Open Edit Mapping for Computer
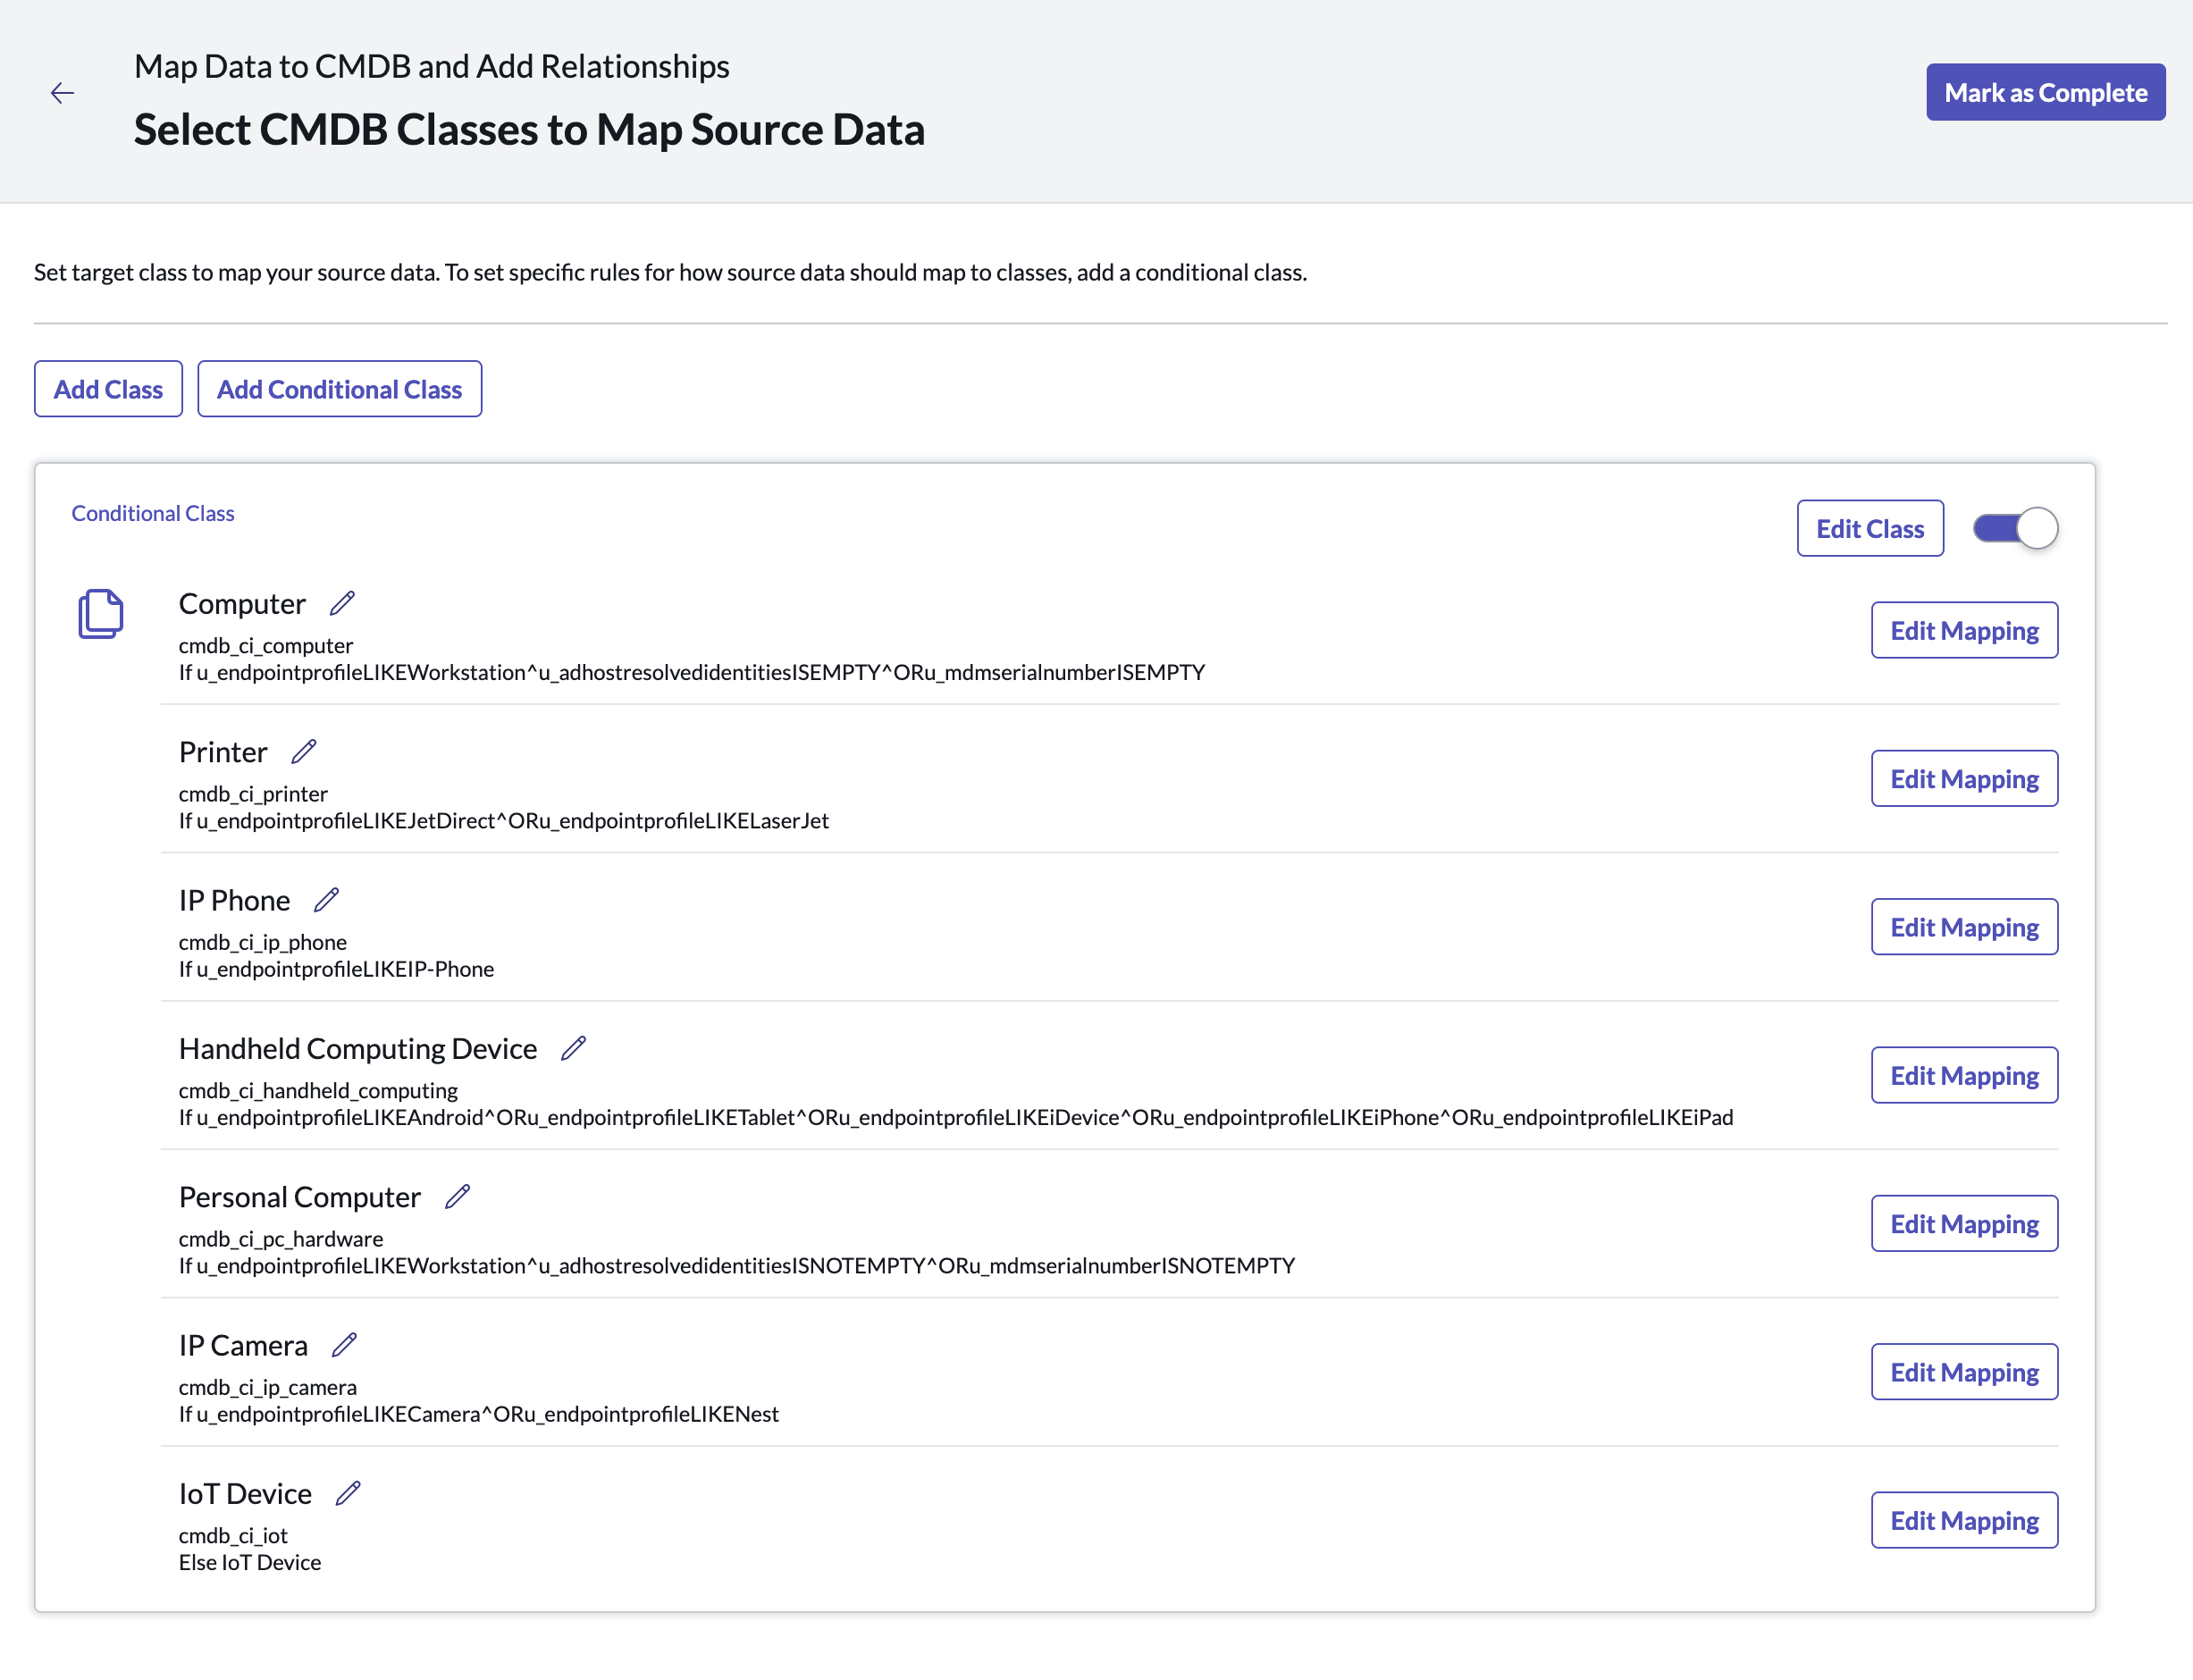Image resolution: width=2193 pixels, height=1680 pixels. click(1963, 630)
